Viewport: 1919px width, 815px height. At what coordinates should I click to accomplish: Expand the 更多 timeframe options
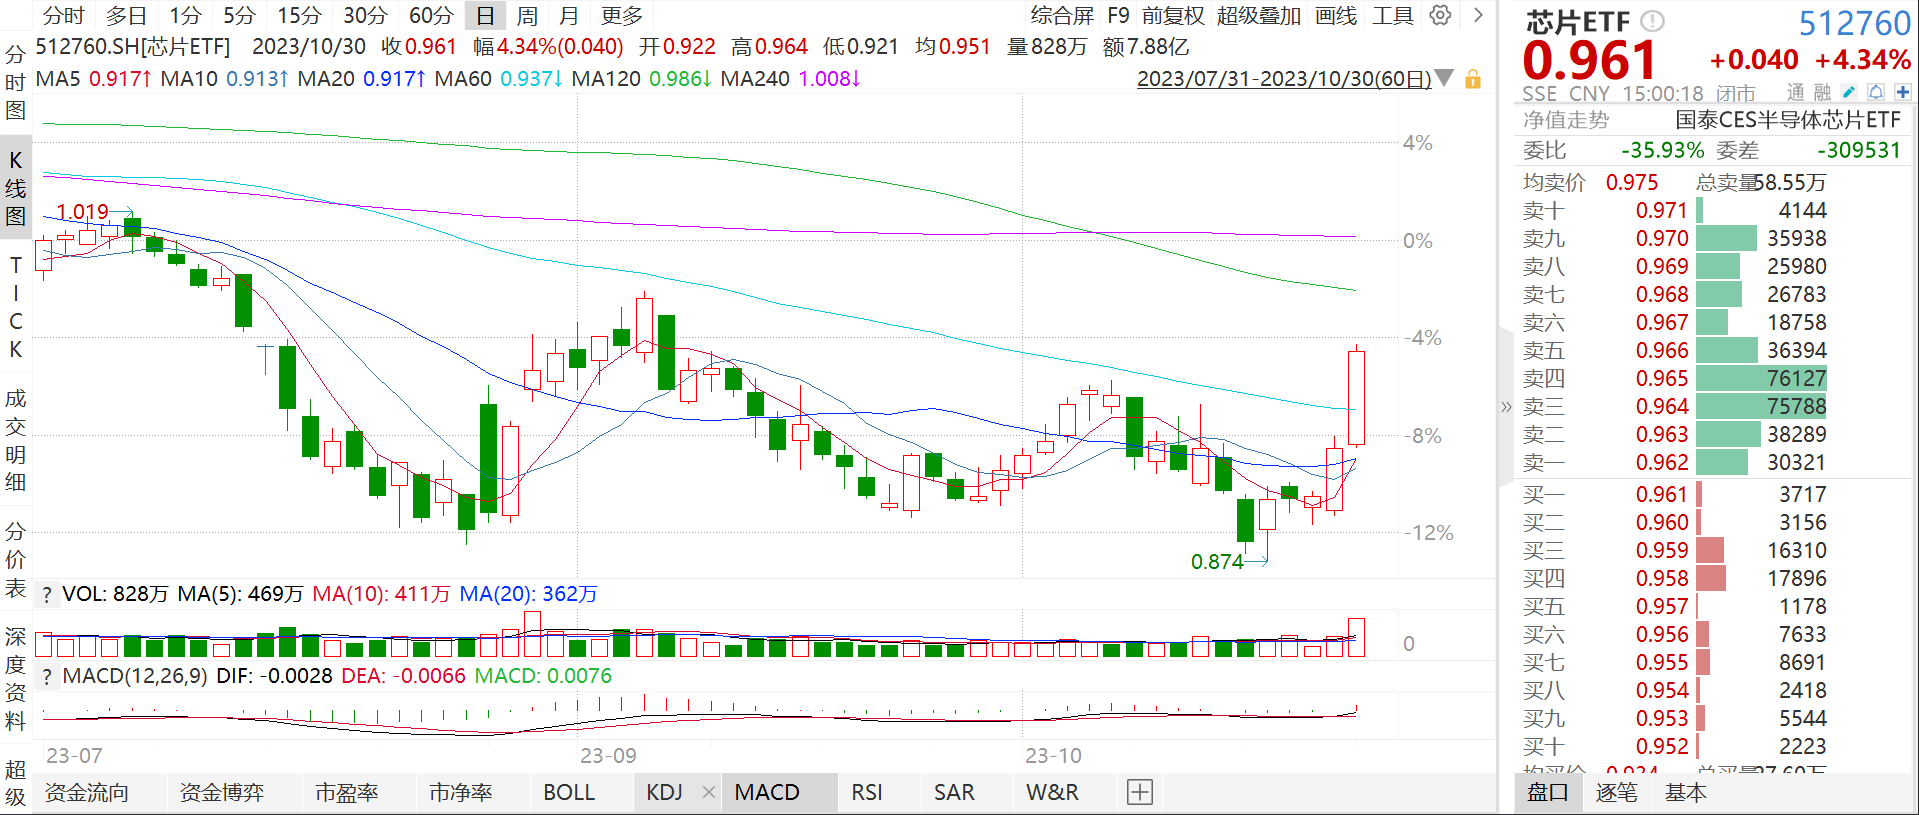coord(622,16)
